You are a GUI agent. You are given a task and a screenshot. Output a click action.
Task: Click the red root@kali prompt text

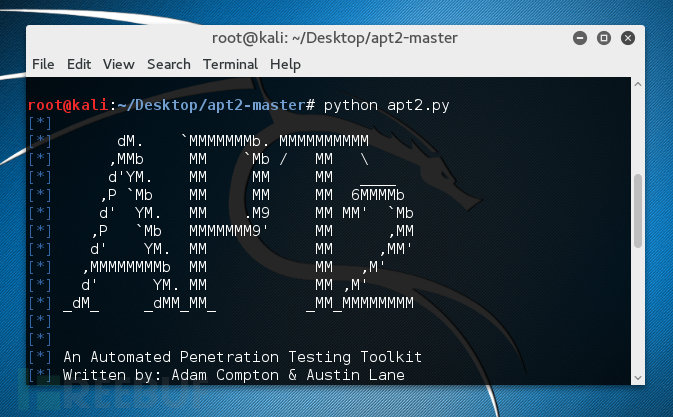click(x=68, y=105)
